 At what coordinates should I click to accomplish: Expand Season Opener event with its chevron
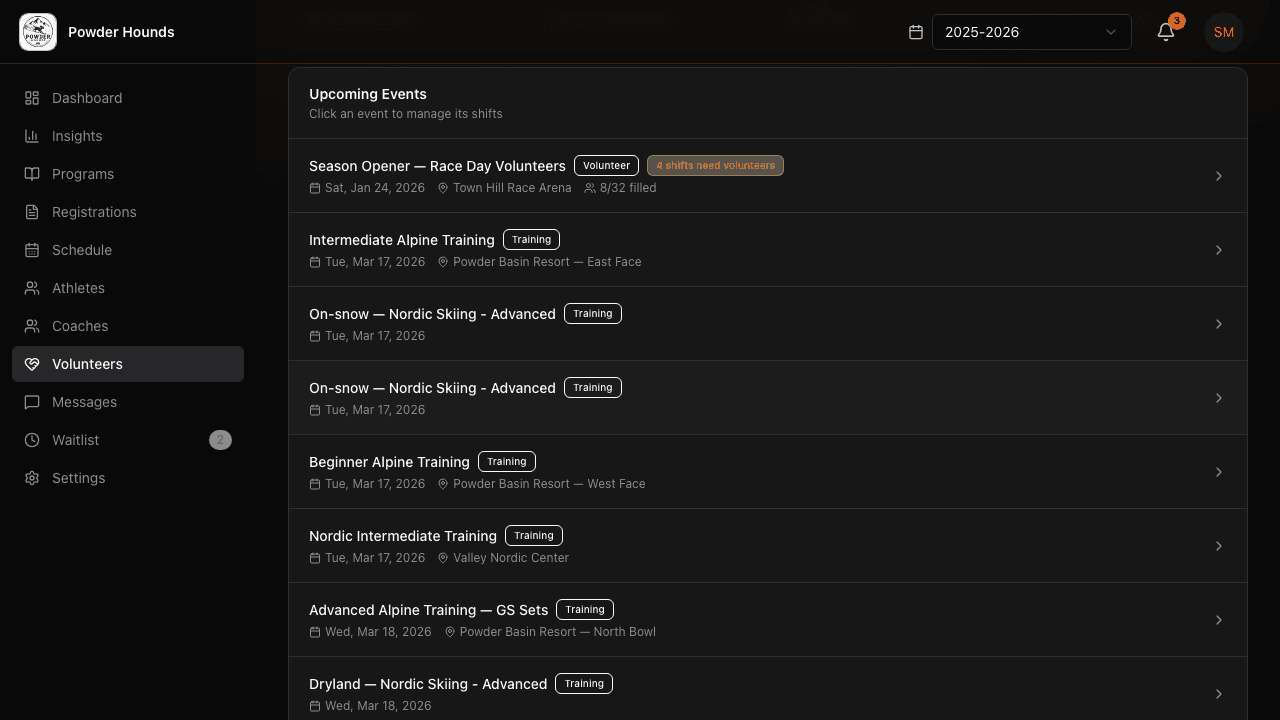pyautogui.click(x=1219, y=176)
